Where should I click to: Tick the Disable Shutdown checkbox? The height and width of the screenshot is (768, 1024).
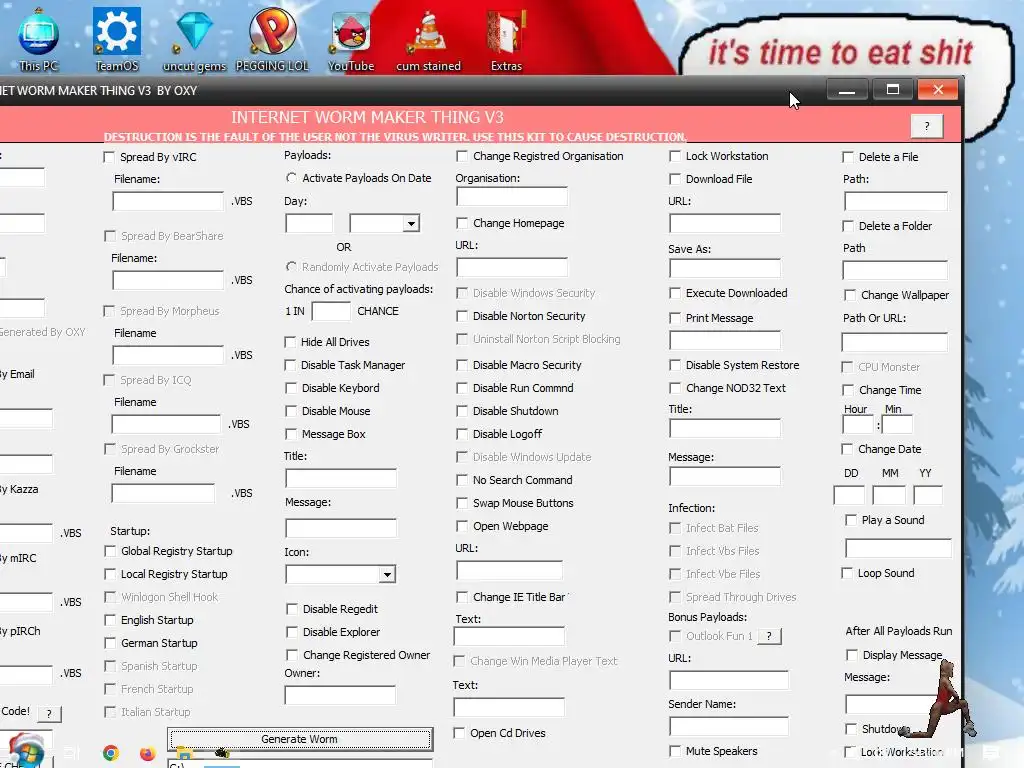(x=462, y=411)
